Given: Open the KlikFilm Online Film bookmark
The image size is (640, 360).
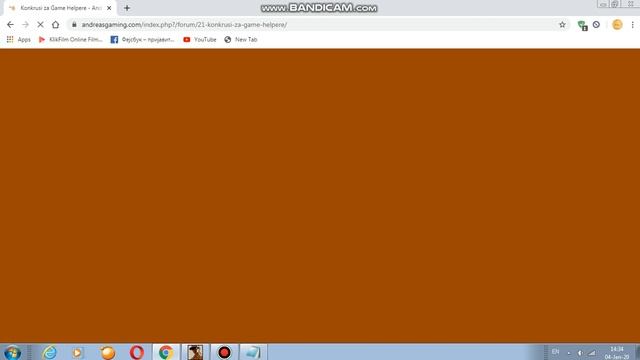Looking at the screenshot, I should point(70,40).
